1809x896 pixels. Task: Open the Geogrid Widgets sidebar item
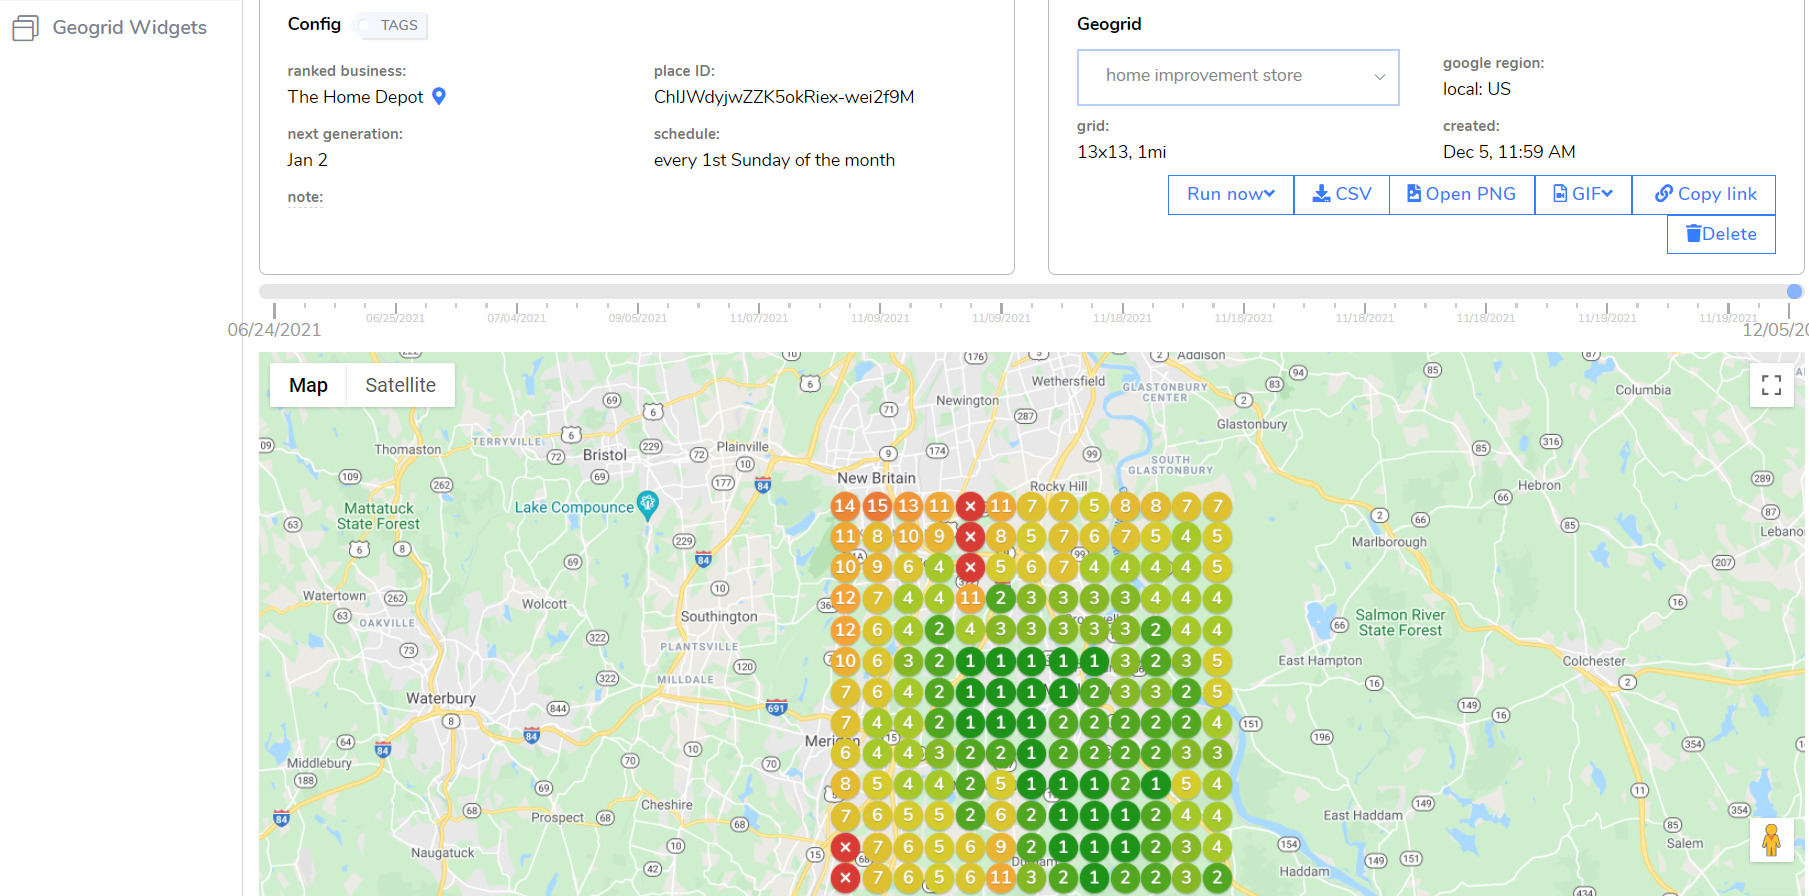110,28
